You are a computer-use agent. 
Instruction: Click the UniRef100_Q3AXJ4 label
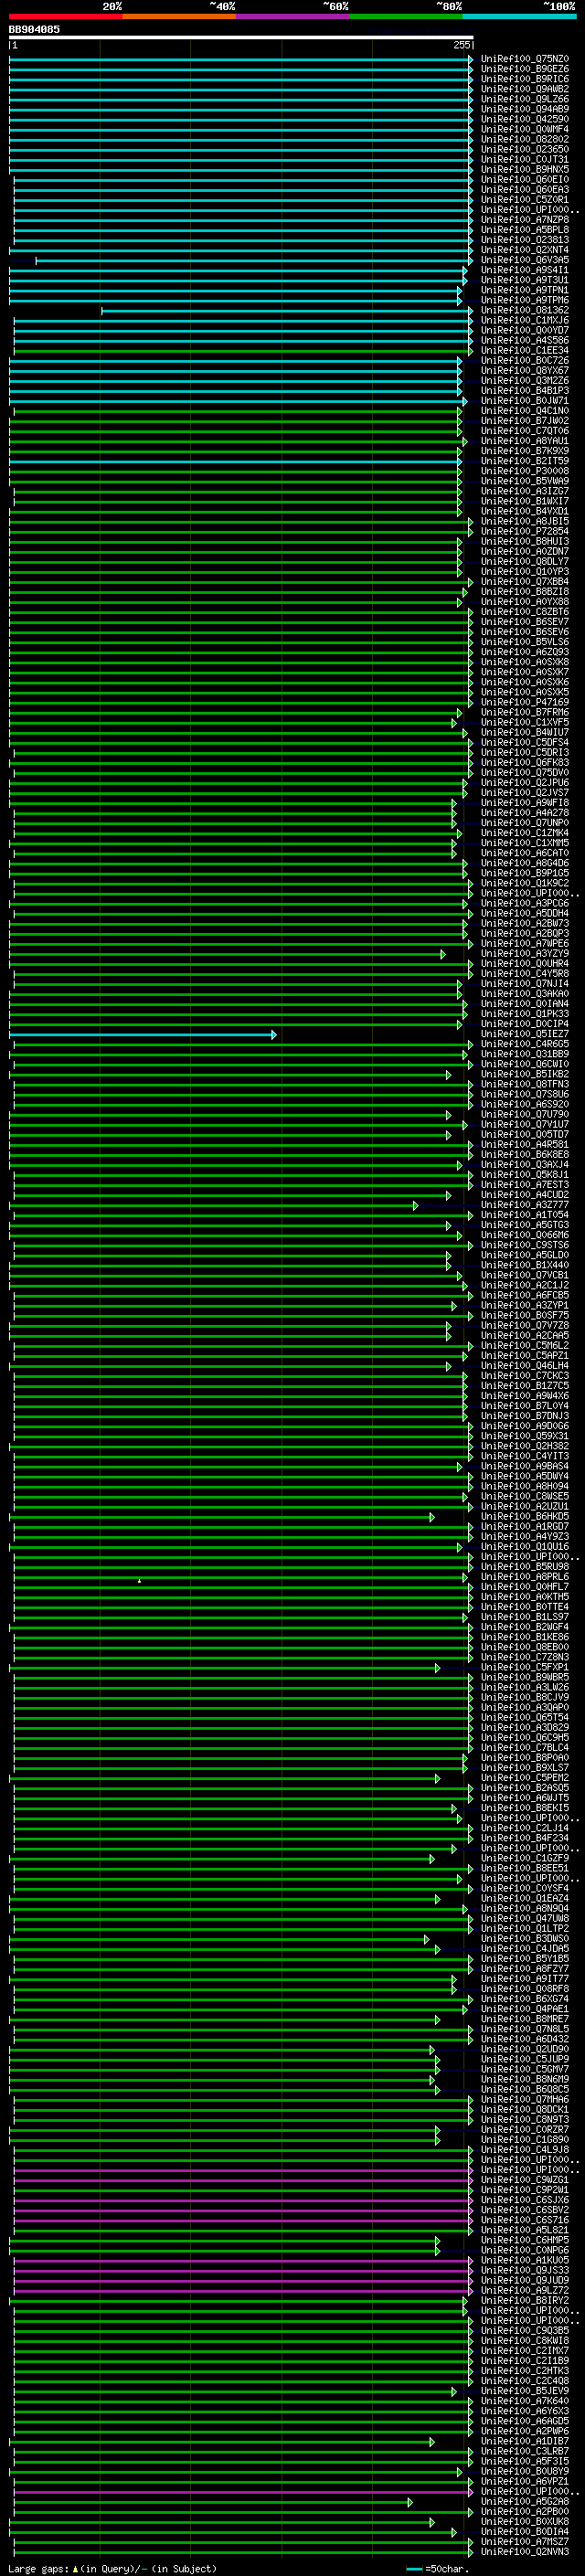click(524, 1165)
